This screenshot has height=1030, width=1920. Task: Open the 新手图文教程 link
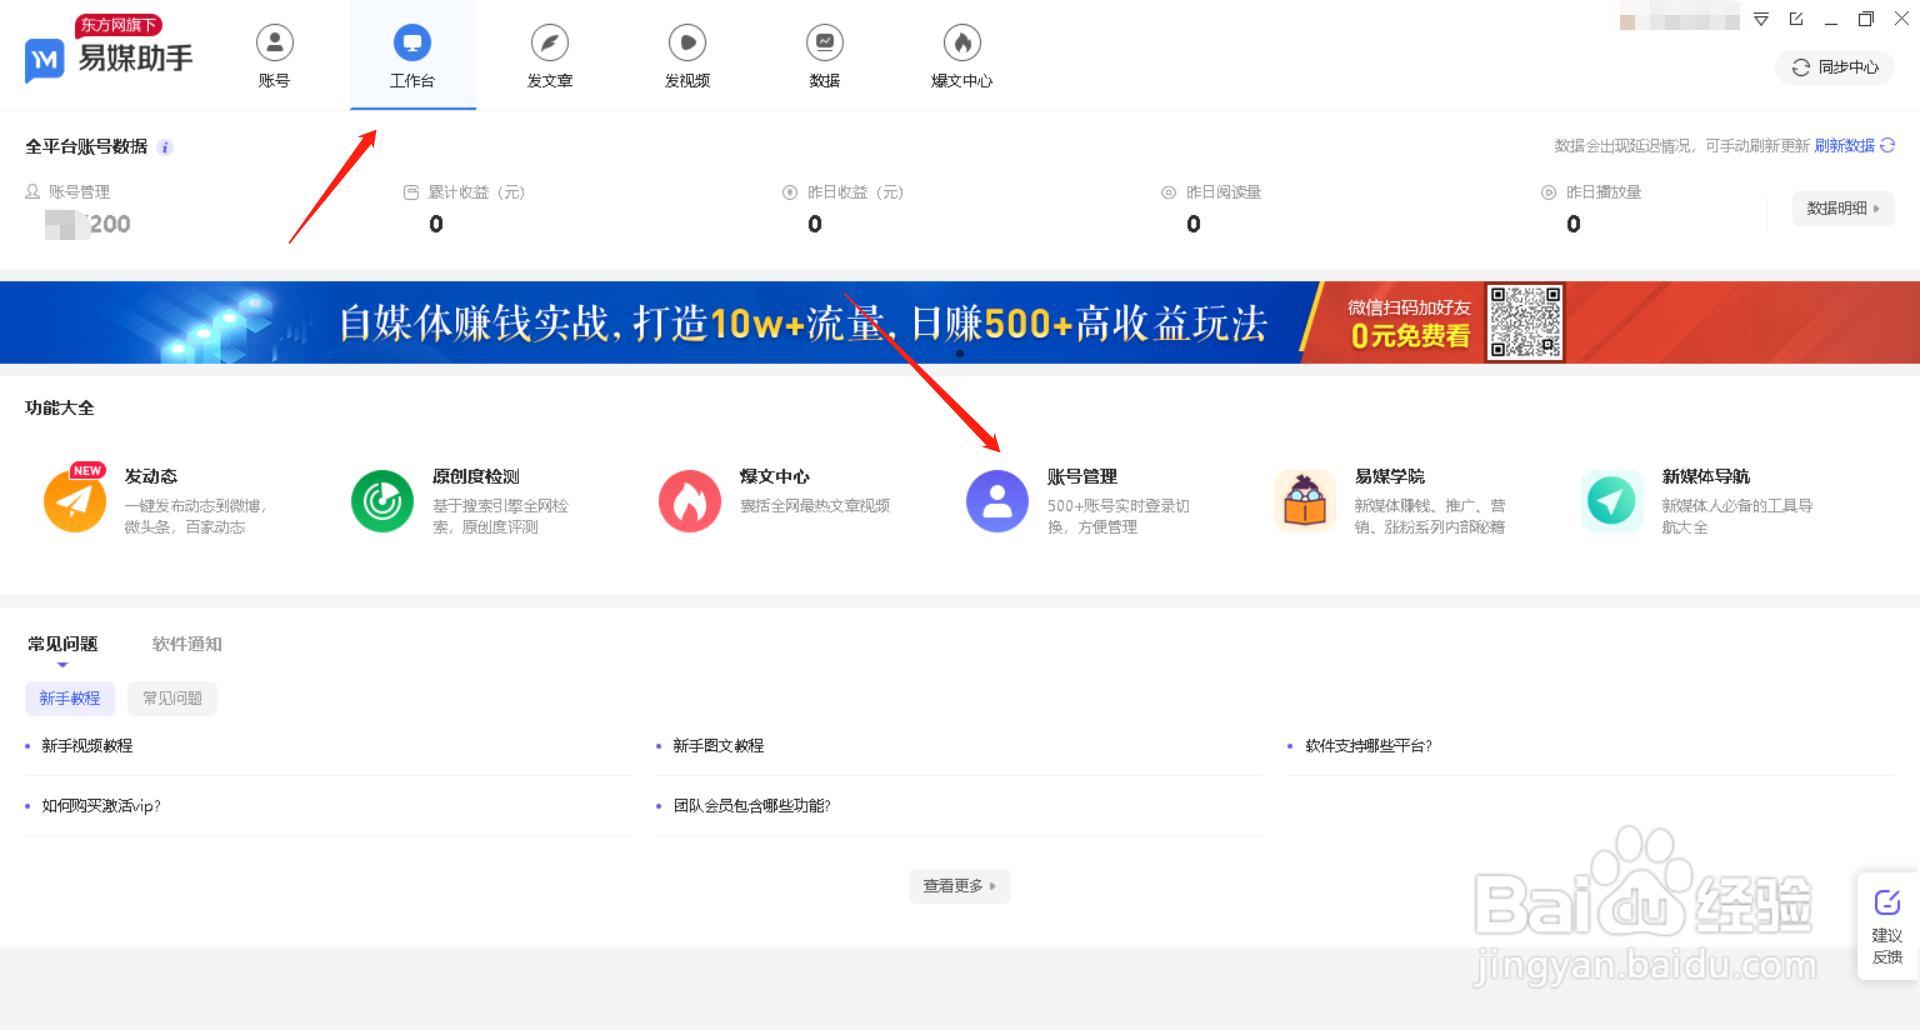pos(718,746)
